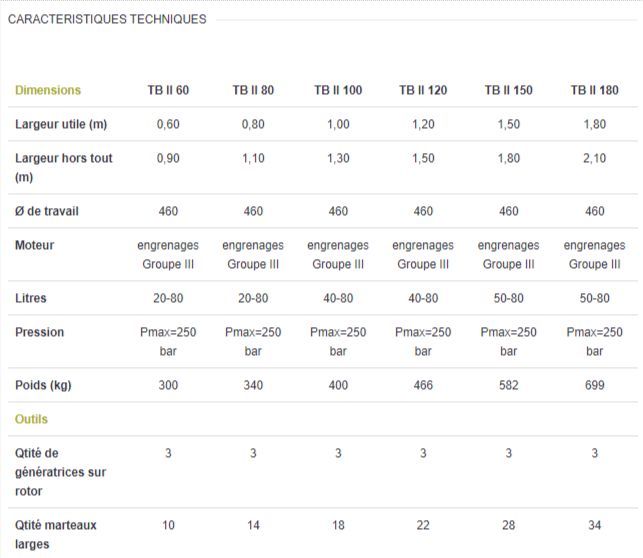Viewport: 643px width, 558px height.
Task: Click the Qtité de génératrices sur rotor label
Action: pos(60,471)
